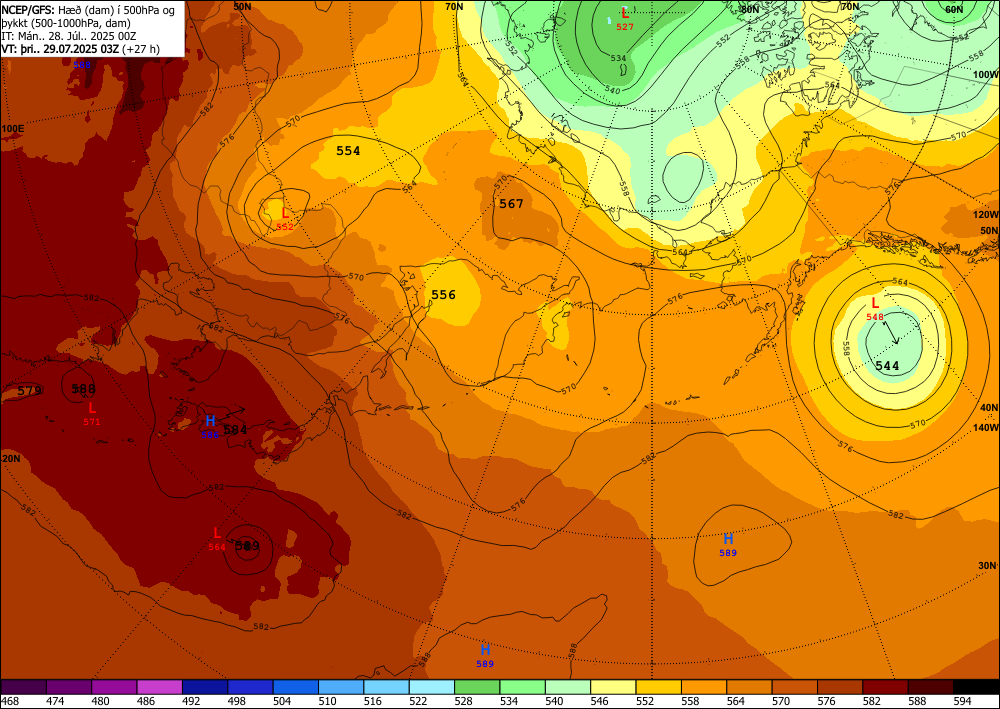This screenshot has width=1000, height=709.
Task: Select the '120W' longitude label
Action: 986,215
